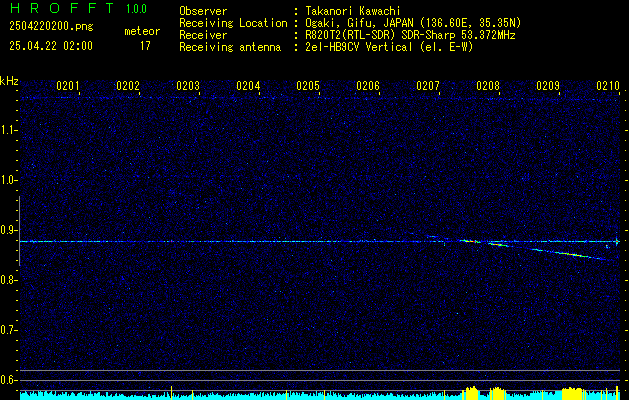Click the meteor count 17
The image size is (629, 400).
[x=145, y=46]
